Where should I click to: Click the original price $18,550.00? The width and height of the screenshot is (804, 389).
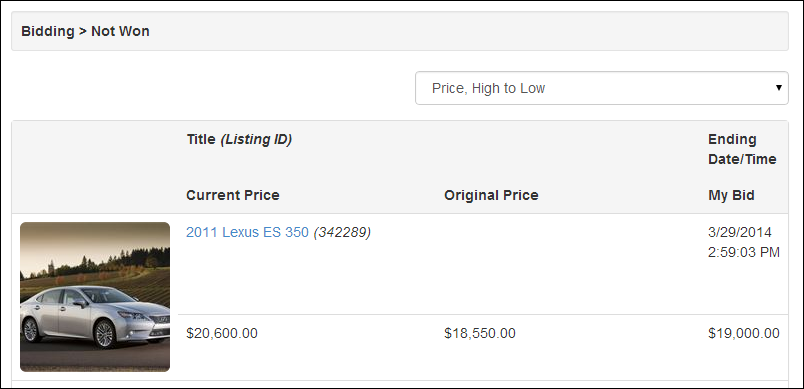click(x=480, y=334)
